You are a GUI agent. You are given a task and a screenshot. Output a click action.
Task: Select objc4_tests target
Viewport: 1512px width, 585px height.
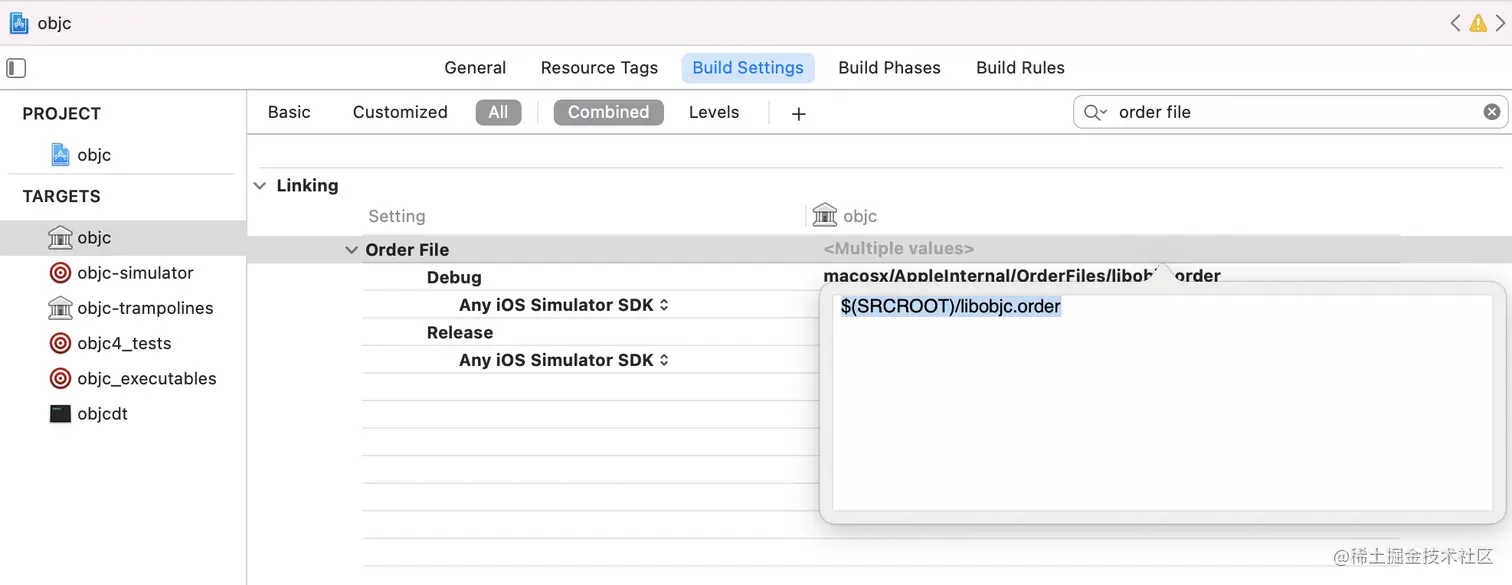point(123,343)
